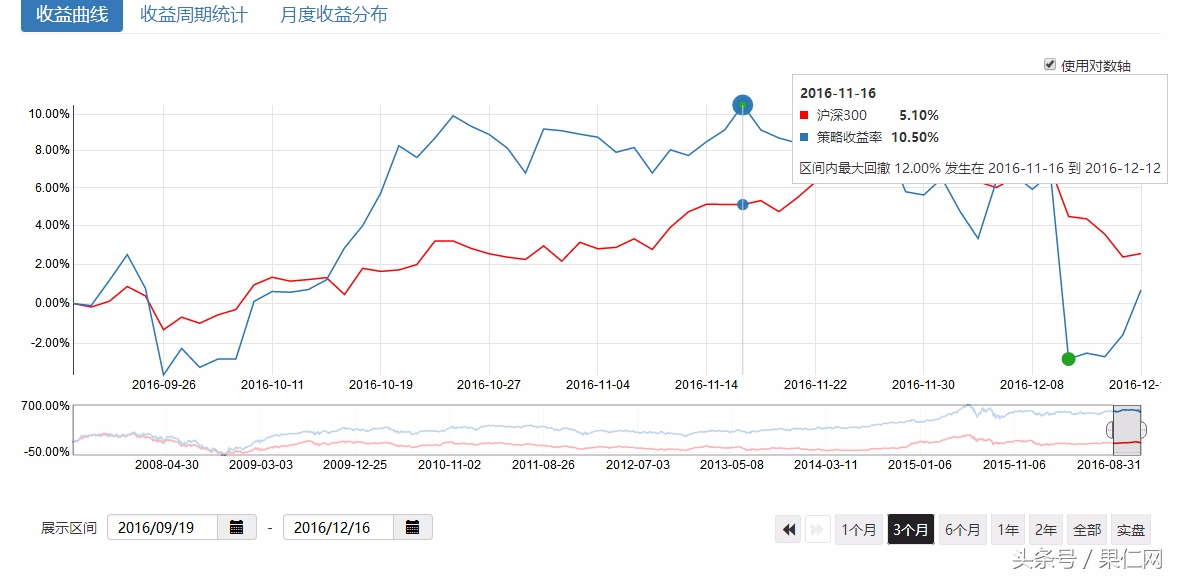Click the start date field 2016/09/19
The height and width of the screenshot is (578, 1177).
click(162, 527)
